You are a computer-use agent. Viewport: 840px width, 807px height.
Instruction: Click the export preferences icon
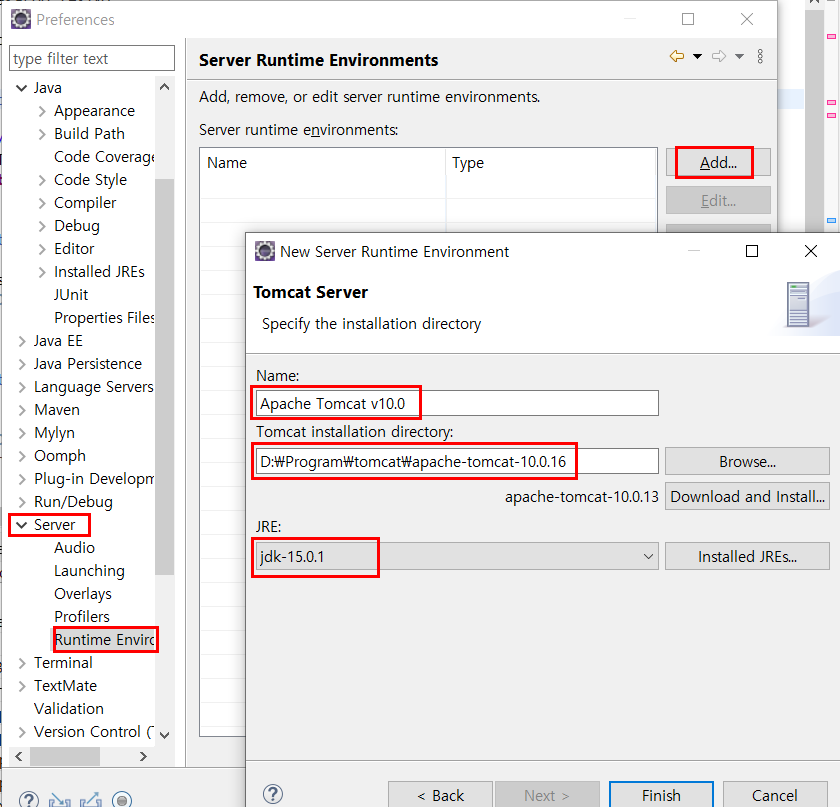(91, 800)
